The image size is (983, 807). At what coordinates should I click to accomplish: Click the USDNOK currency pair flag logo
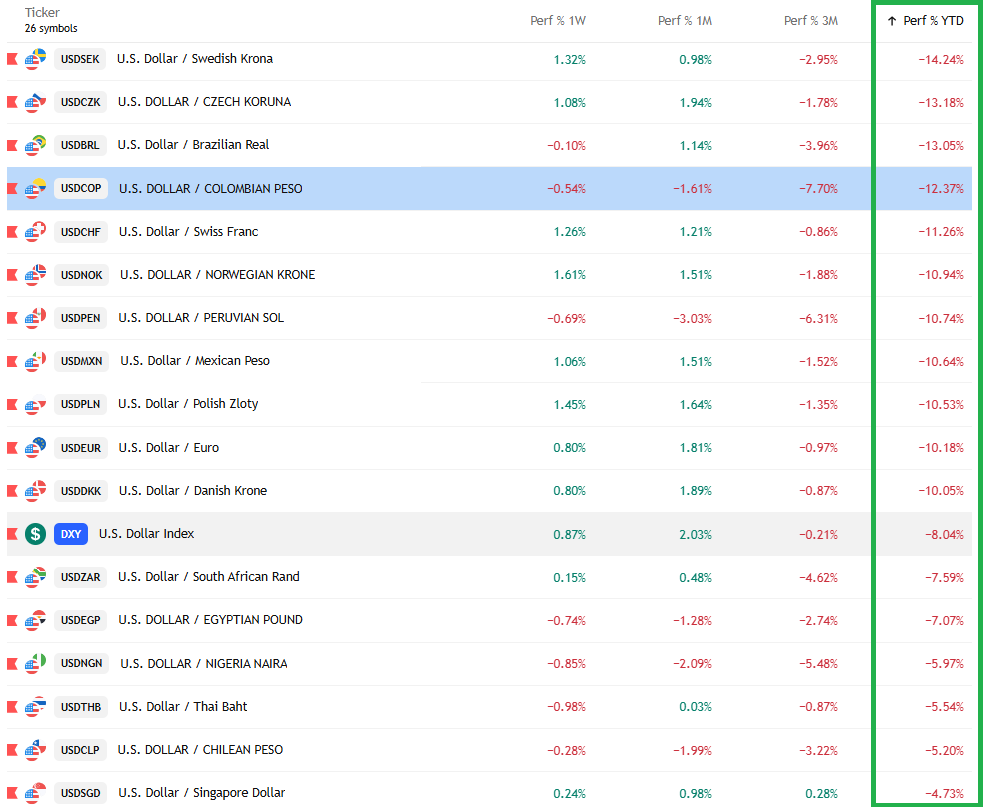tap(36, 275)
